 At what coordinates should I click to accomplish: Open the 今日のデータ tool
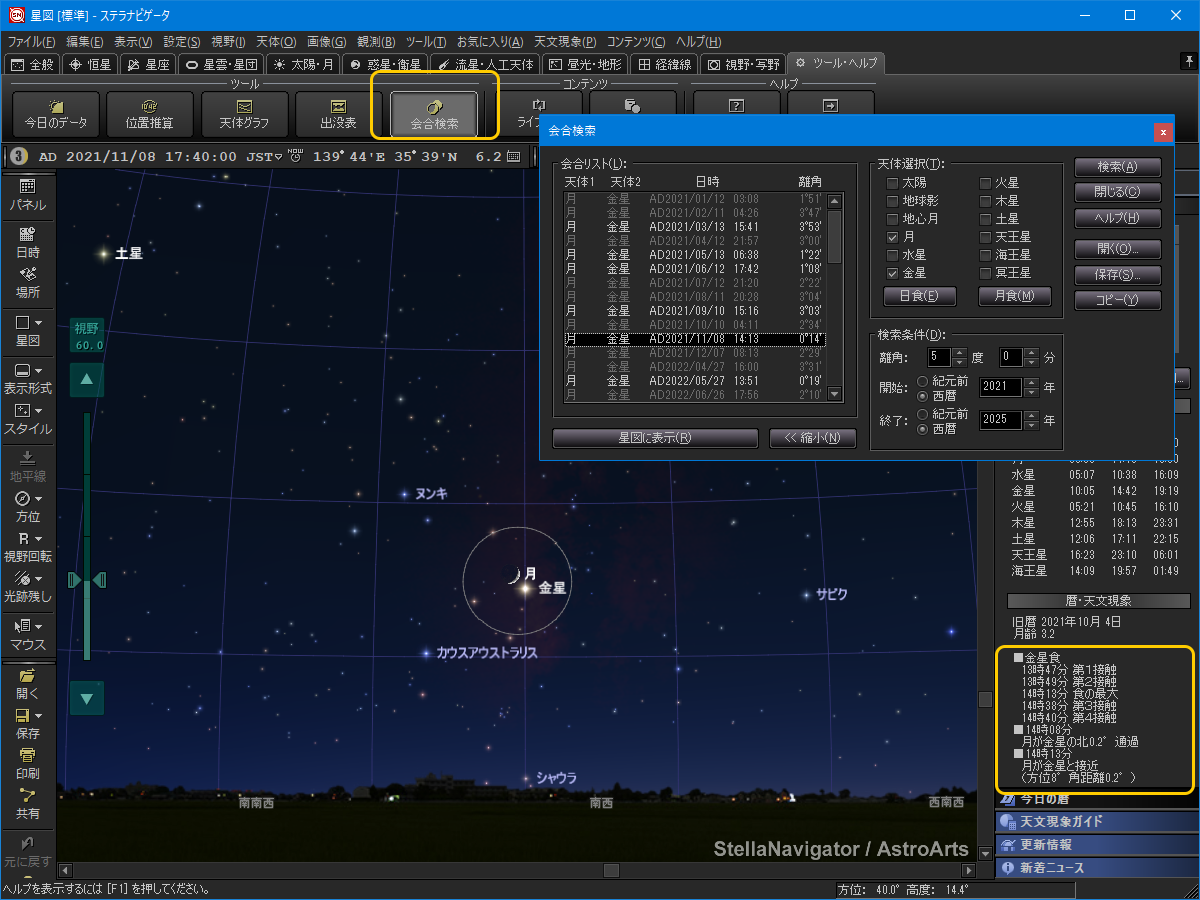click(x=56, y=114)
